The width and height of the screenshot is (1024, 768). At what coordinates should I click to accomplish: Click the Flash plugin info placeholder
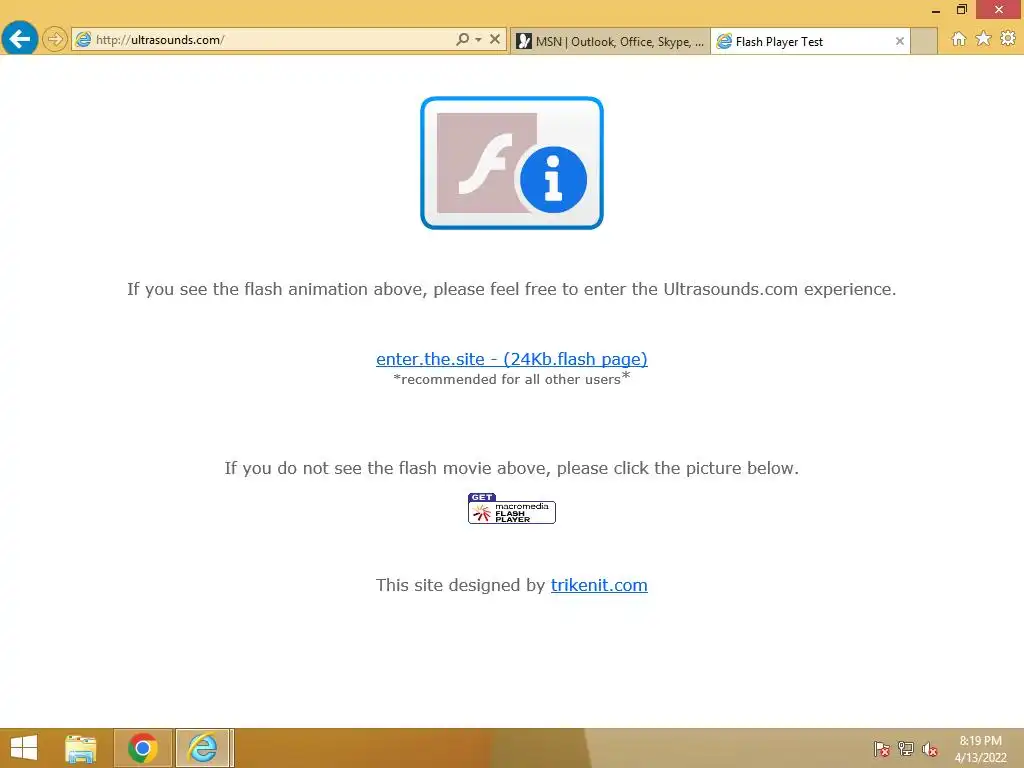pyautogui.click(x=511, y=163)
